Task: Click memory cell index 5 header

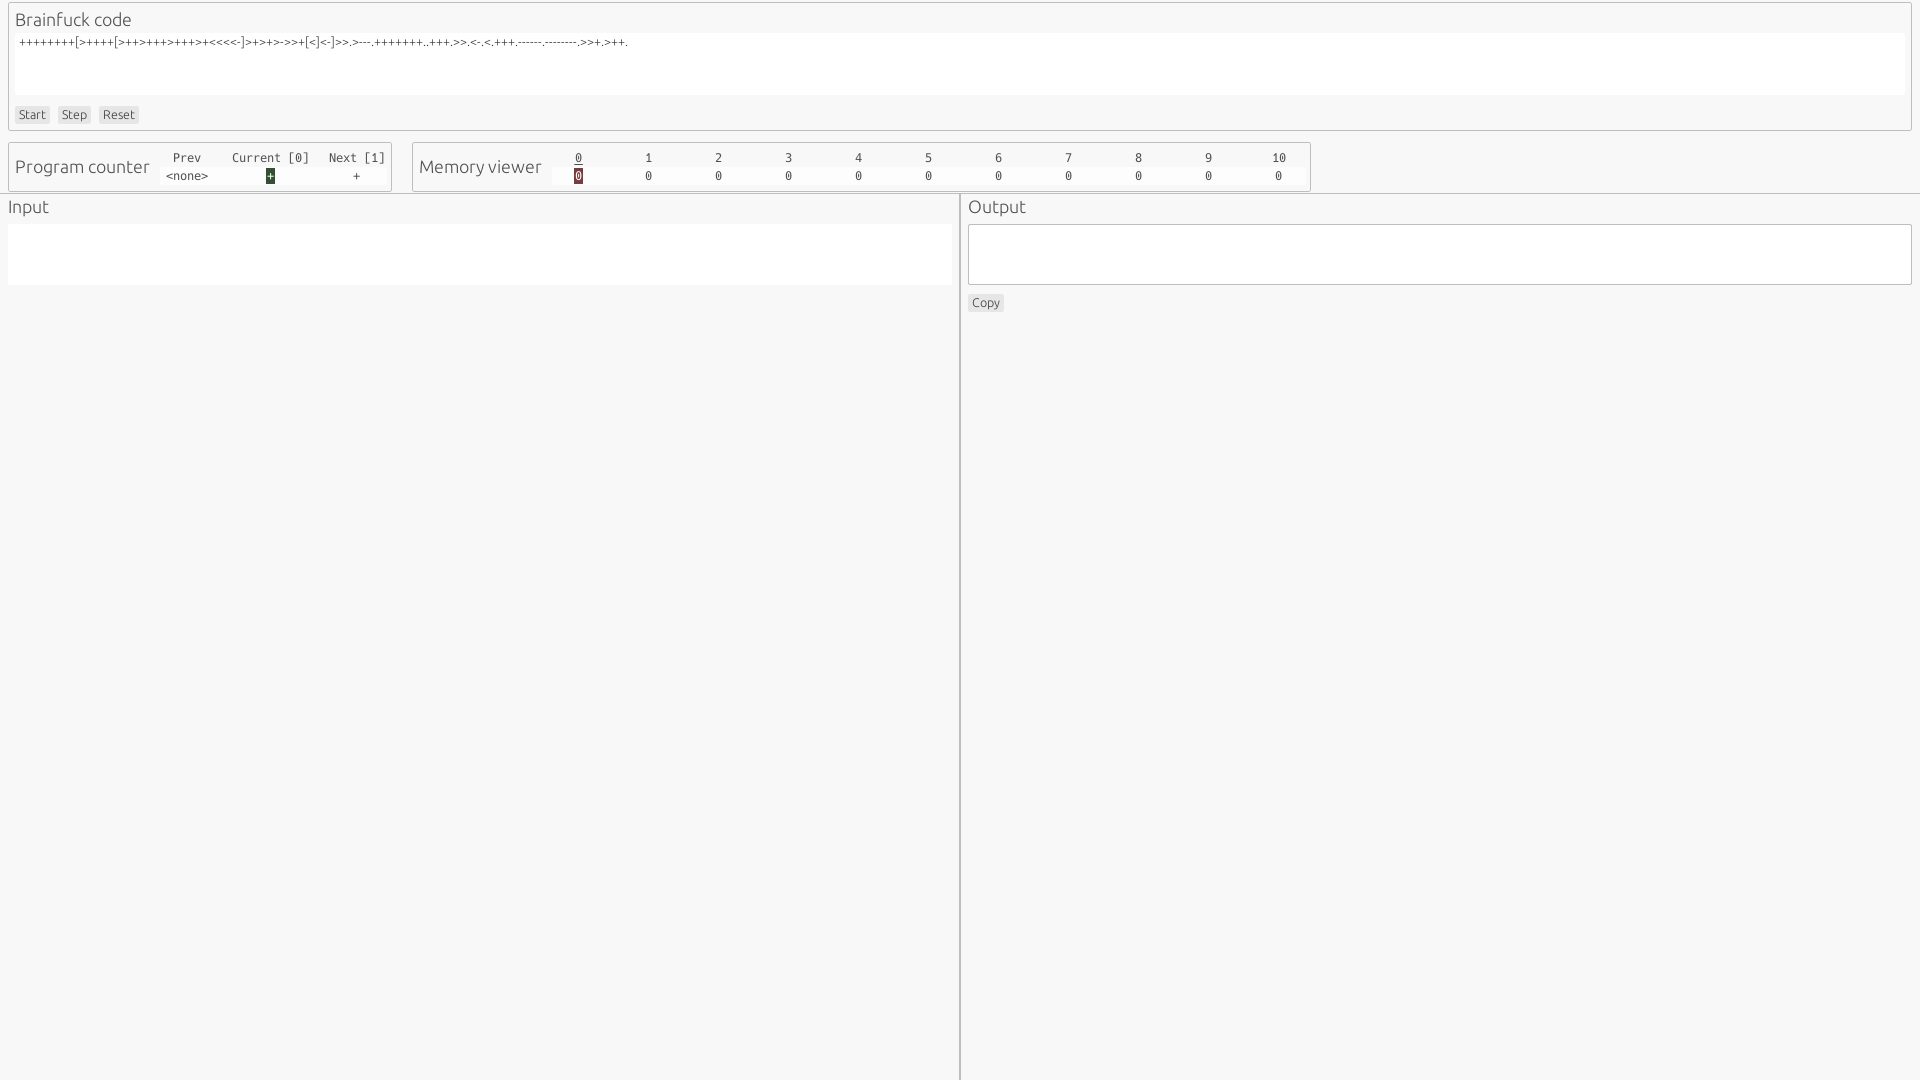Action: pos(928,158)
